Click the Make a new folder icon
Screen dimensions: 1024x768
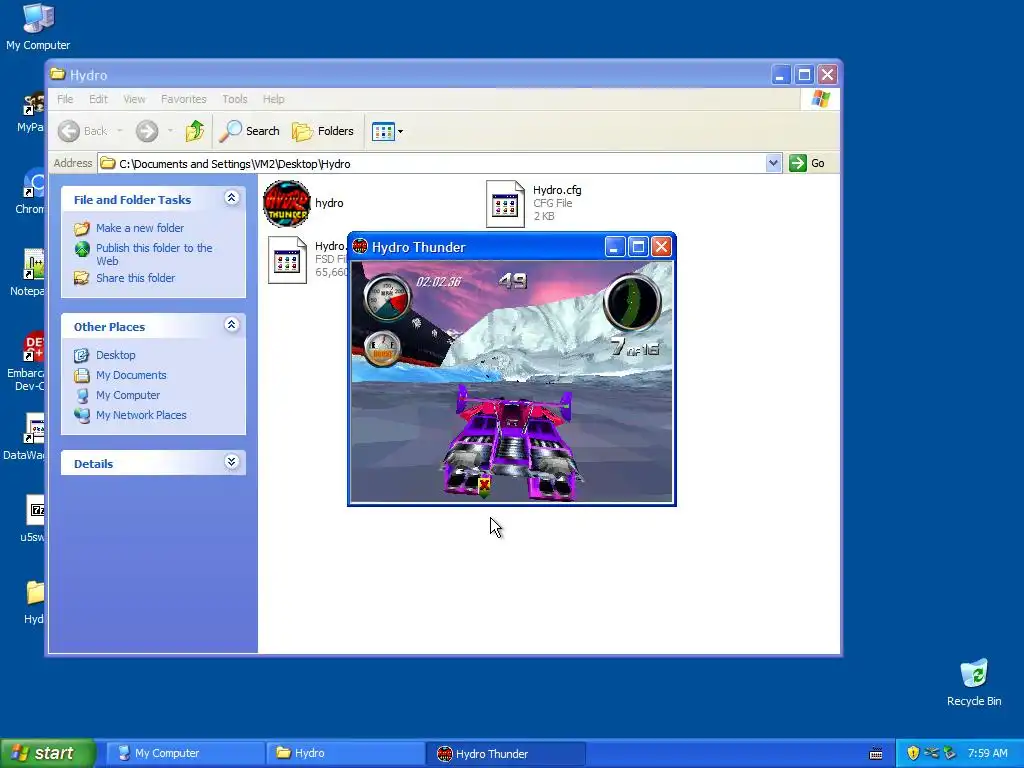(x=82, y=229)
